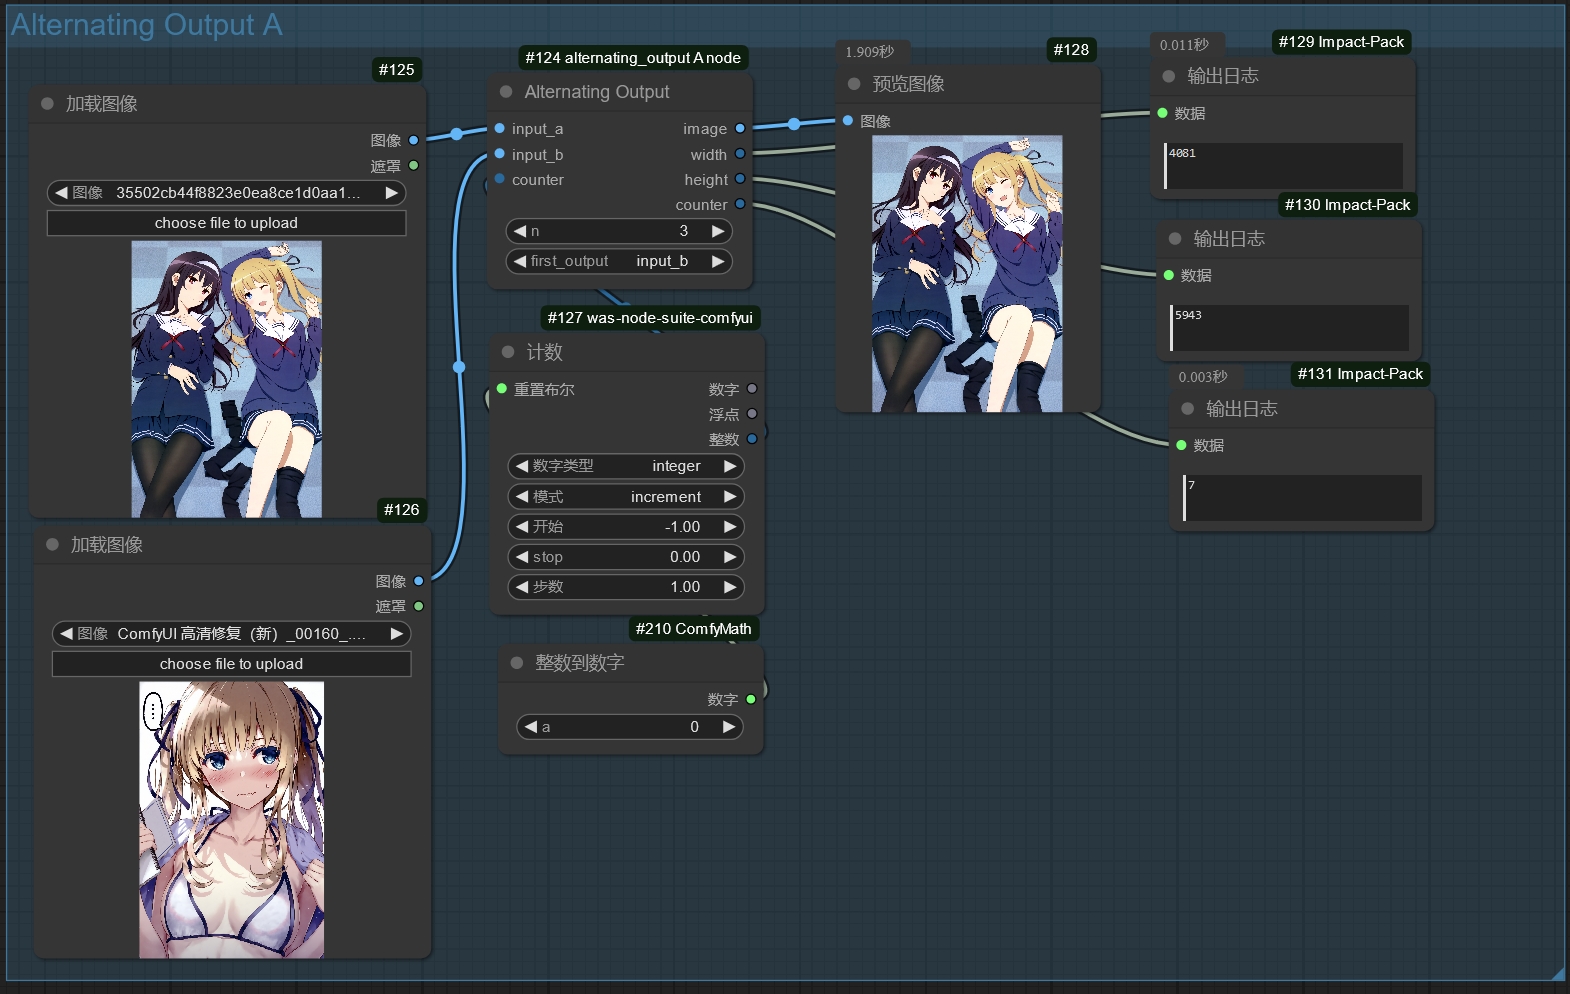Increase the a value in 整数到数字
1570x994 pixels.
pyautogui.click(x=729, y=727)
